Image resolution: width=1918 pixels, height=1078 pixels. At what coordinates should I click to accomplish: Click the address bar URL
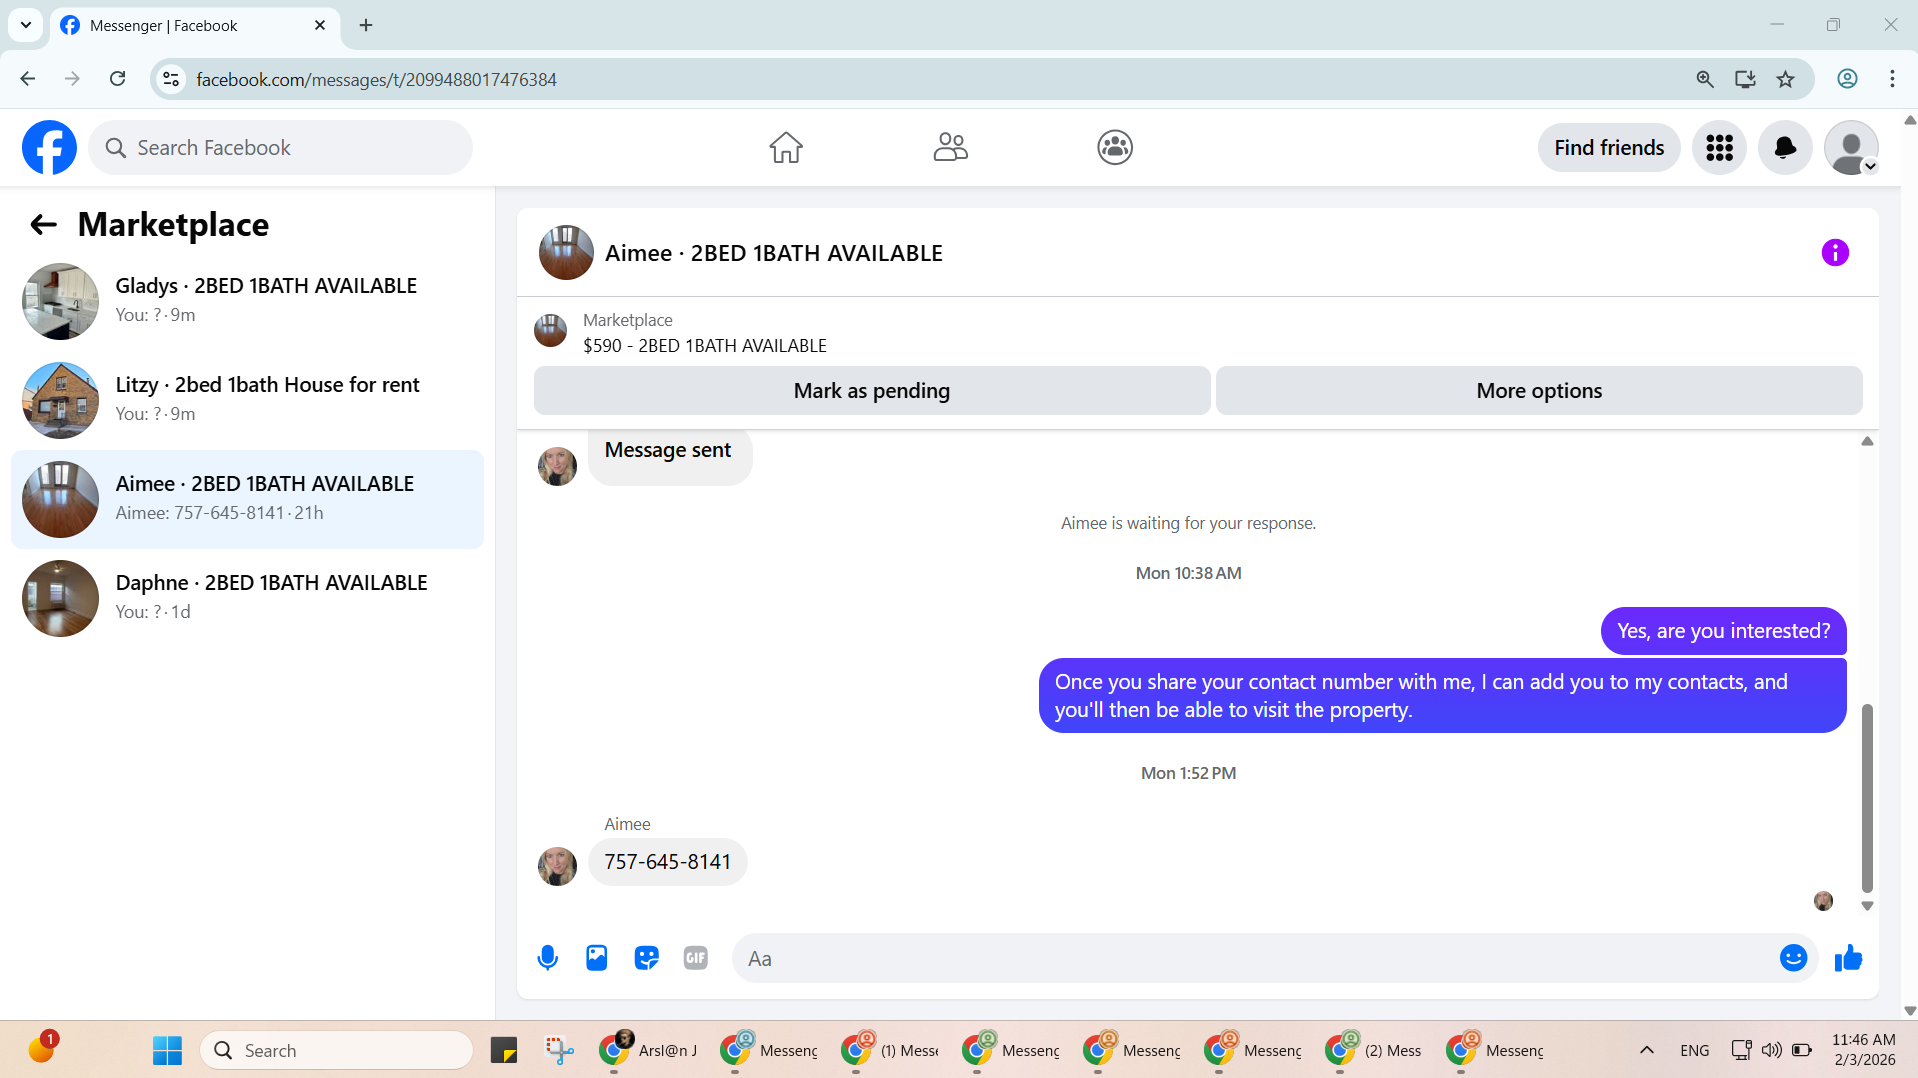(x=376, y=80)
